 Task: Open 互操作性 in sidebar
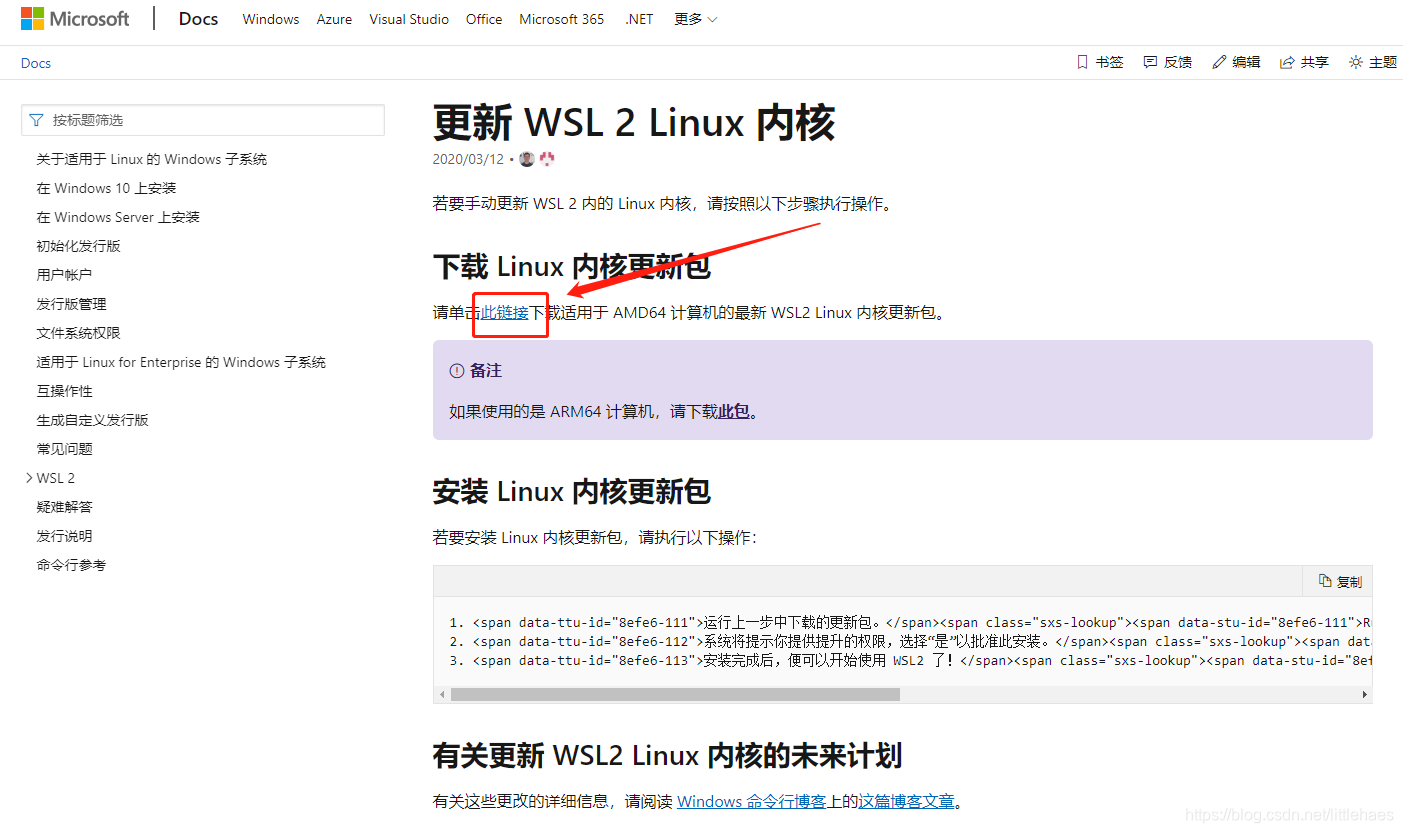(x=65, y=391)
